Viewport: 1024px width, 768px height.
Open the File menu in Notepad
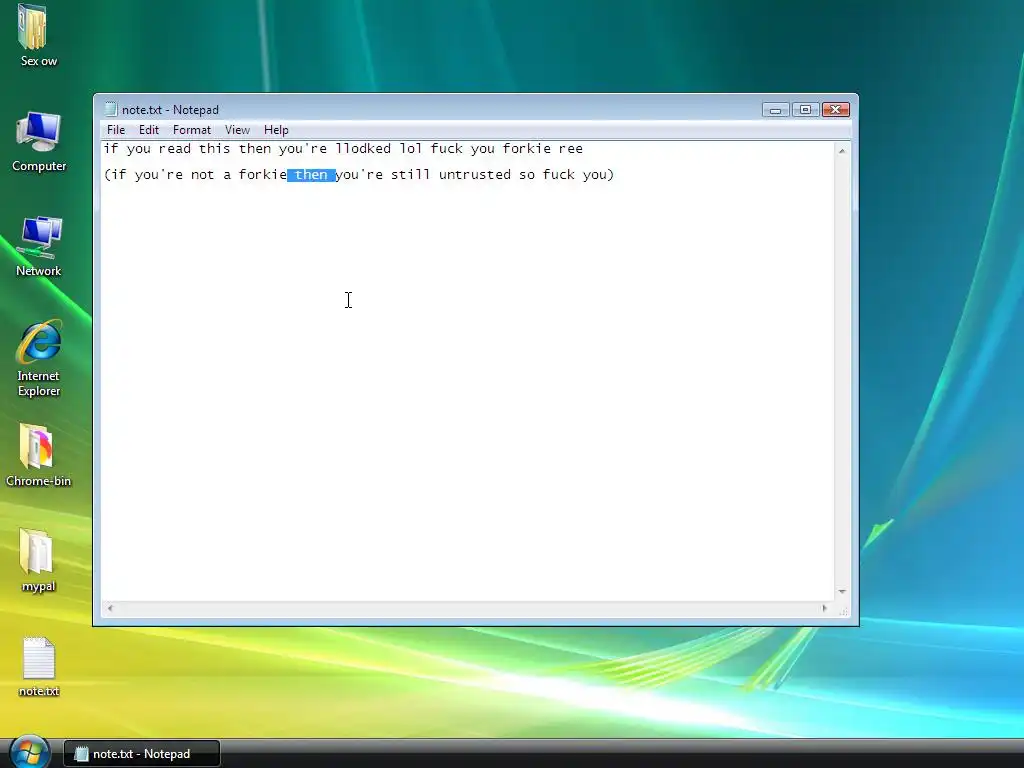[x=116, y=130]
